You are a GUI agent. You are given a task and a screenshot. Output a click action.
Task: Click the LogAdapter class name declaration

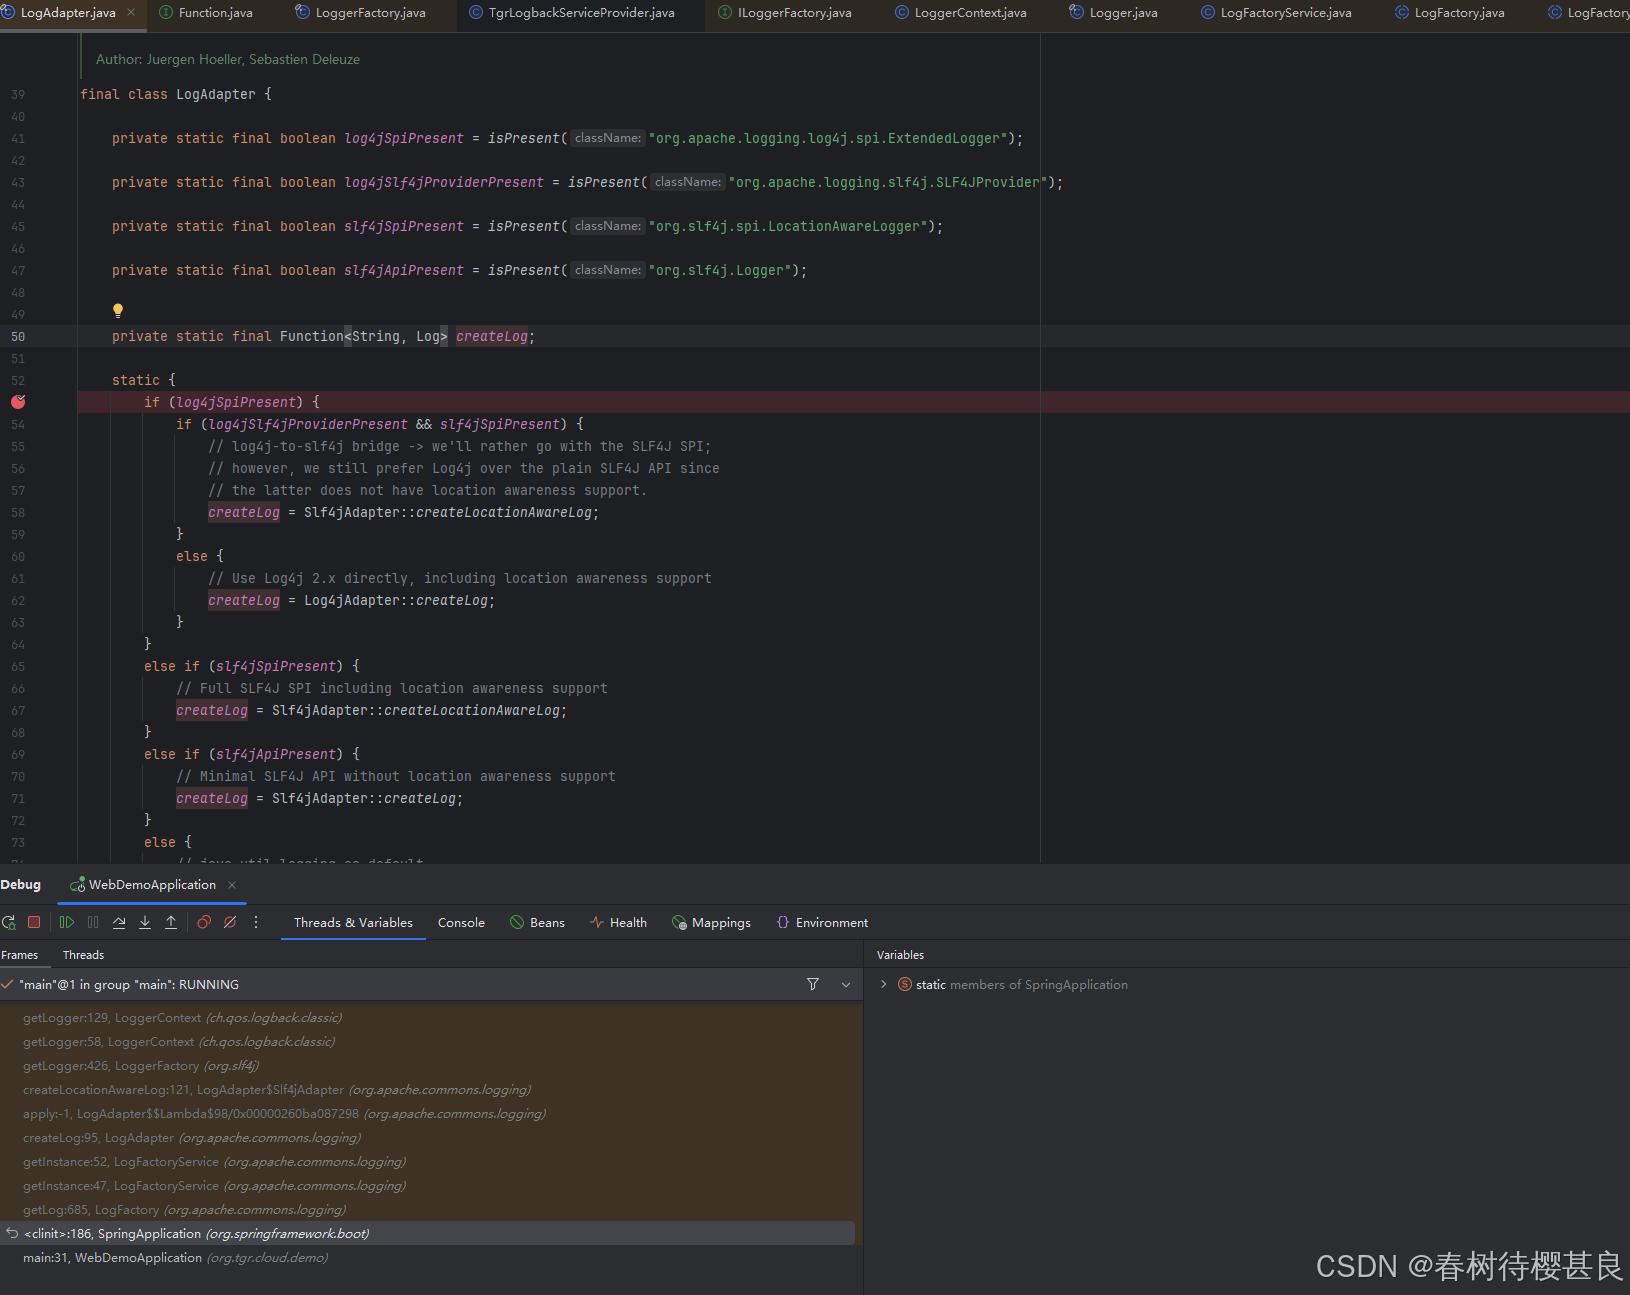tap(216, 94)
